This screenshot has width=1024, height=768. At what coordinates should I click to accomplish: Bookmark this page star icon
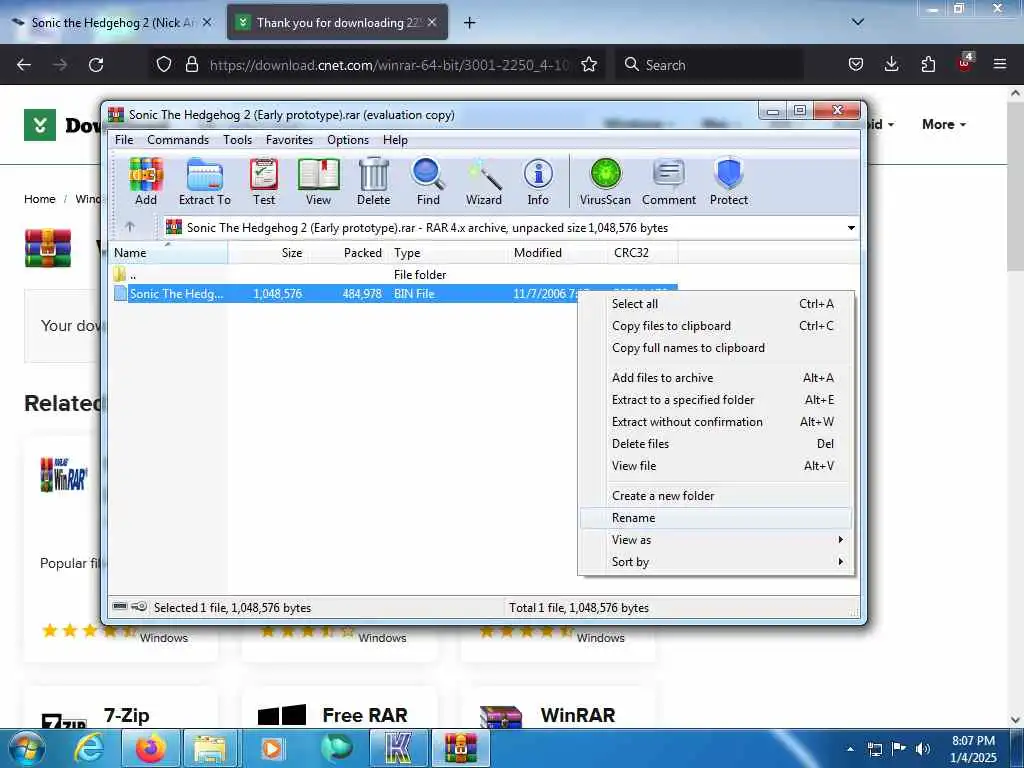coord(589,65)
